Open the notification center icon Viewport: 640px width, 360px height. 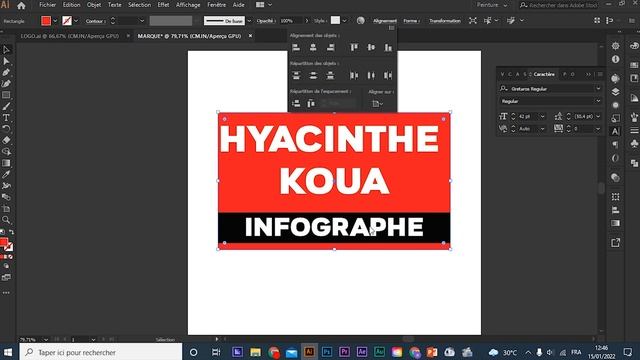[628, 352]
